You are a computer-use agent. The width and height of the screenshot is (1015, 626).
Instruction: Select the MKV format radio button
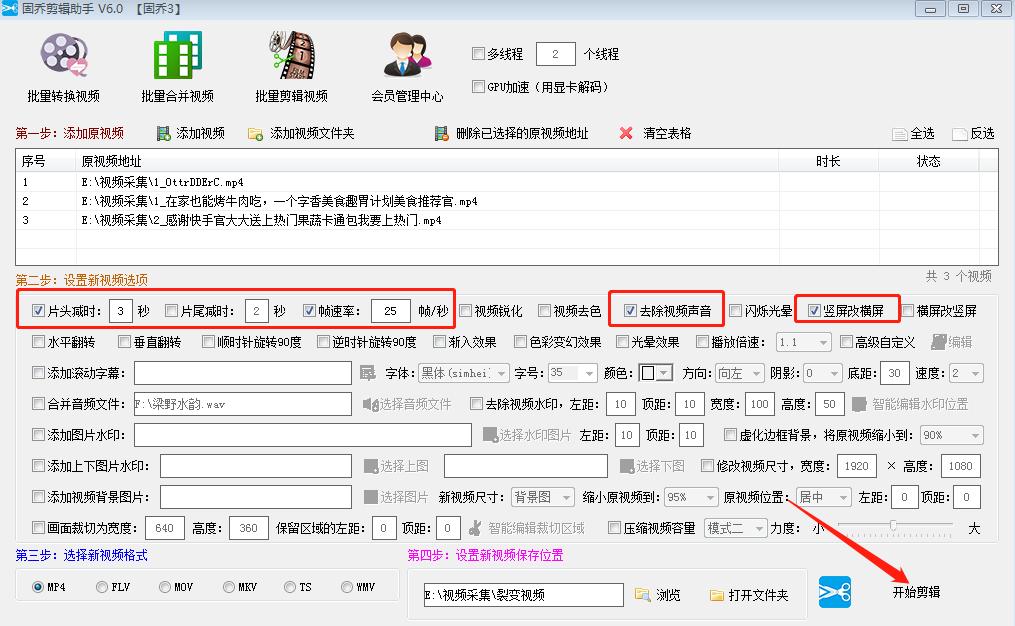pos(229,587)
